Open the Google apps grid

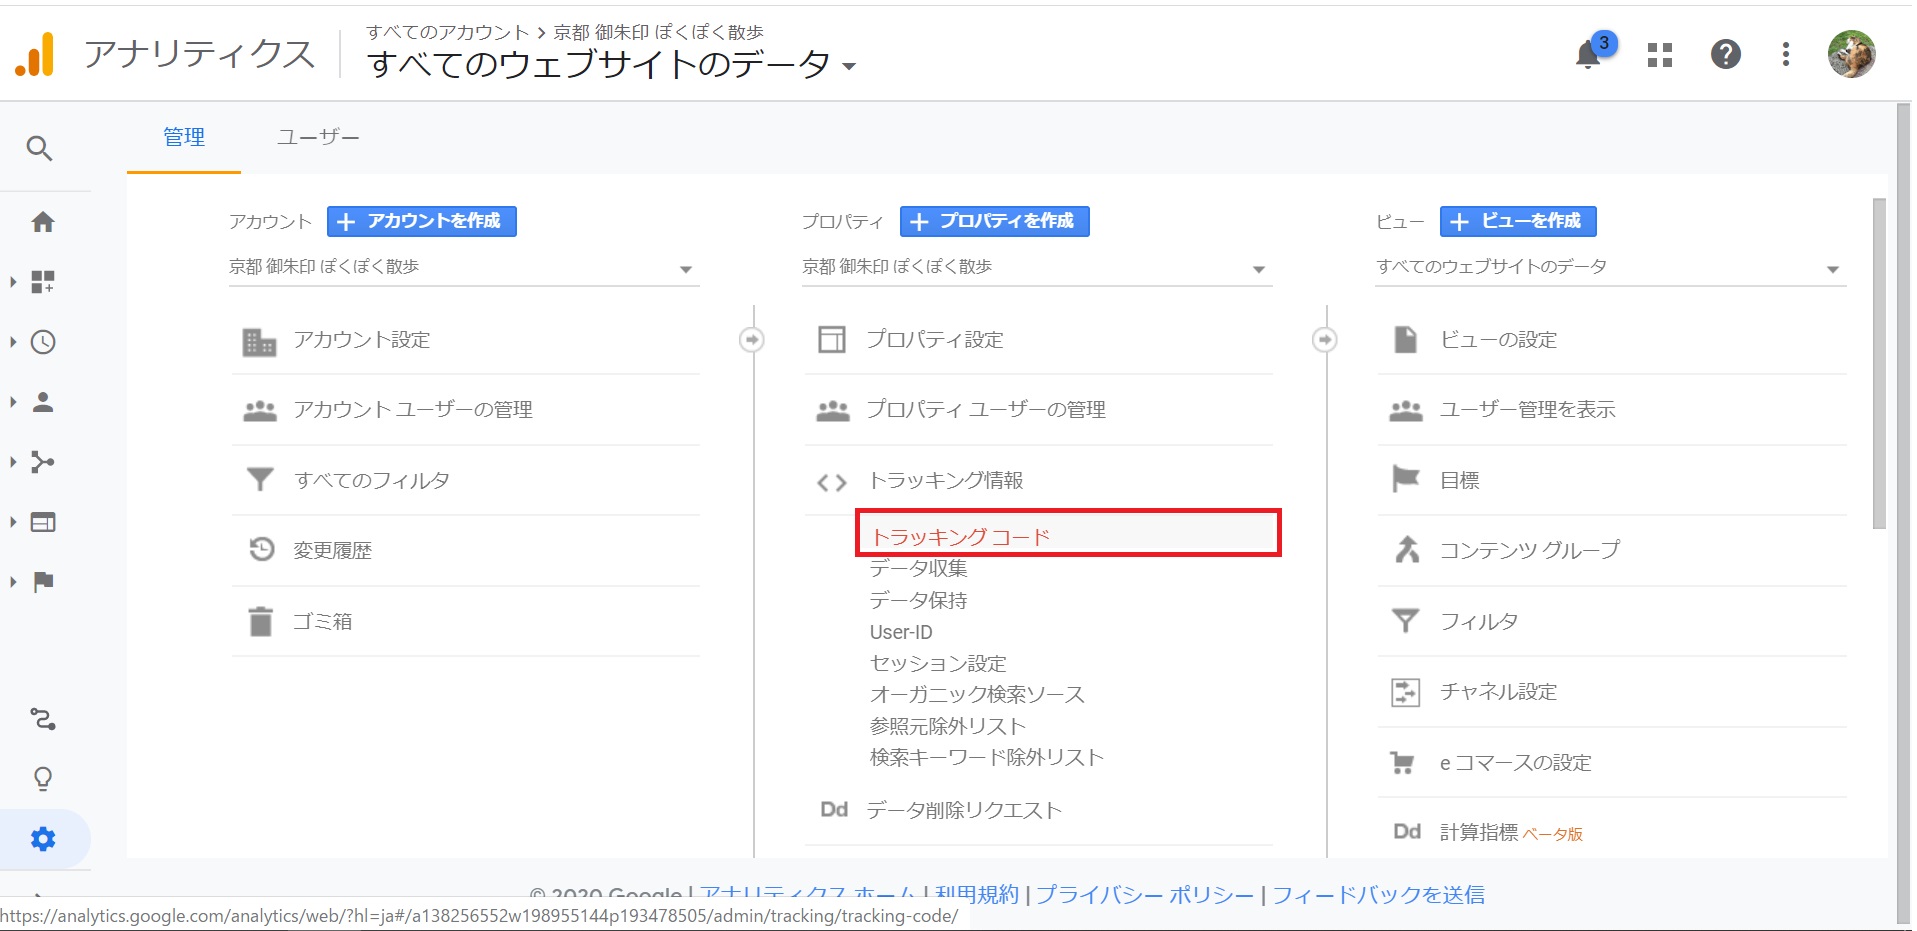pyautogui.click(x=1660, y=55)
